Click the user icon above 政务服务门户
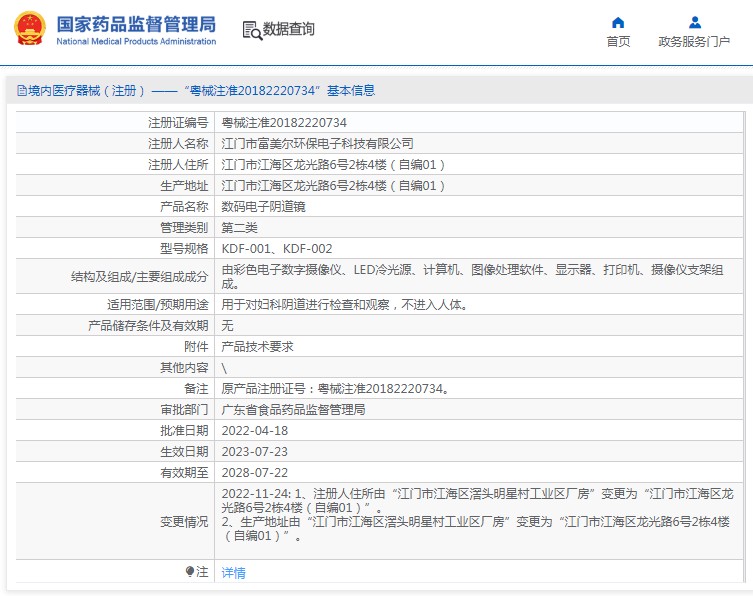753x596 pixels. [x=694, y=23]
